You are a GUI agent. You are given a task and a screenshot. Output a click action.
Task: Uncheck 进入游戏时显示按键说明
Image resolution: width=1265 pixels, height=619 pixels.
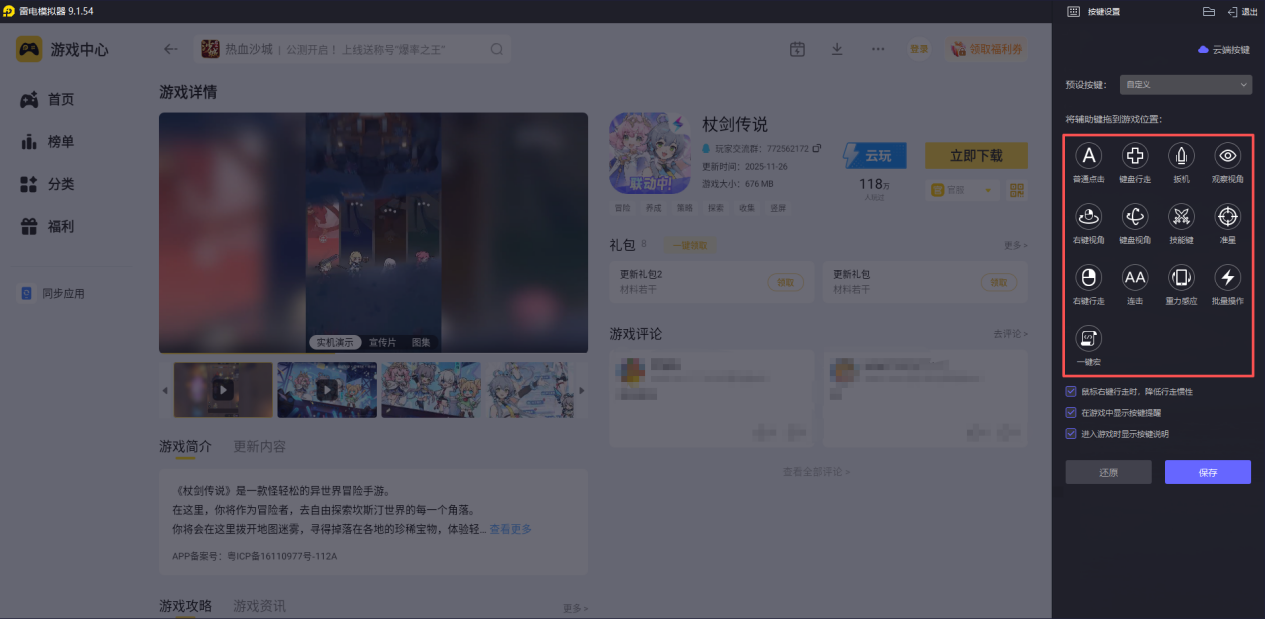coord(1072,433)
